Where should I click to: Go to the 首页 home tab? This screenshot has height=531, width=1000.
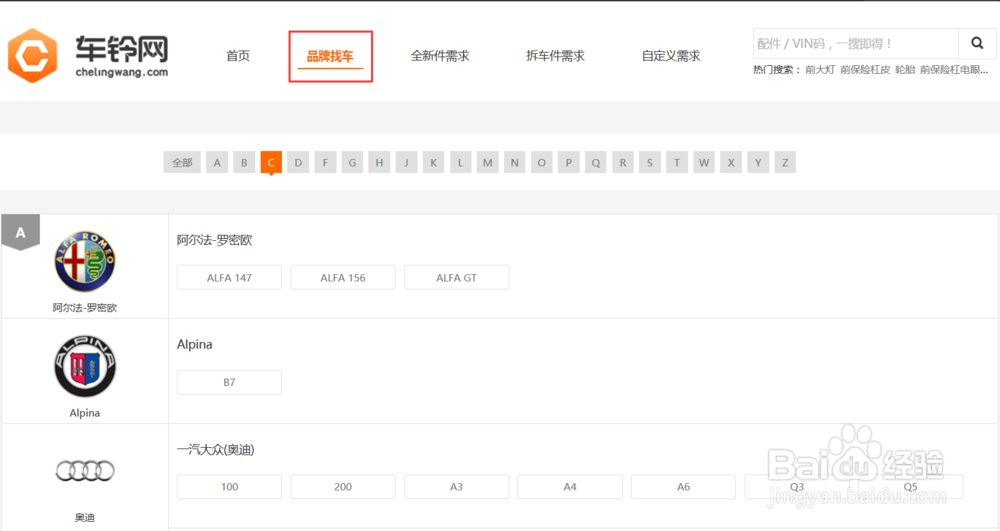point(238,56)
